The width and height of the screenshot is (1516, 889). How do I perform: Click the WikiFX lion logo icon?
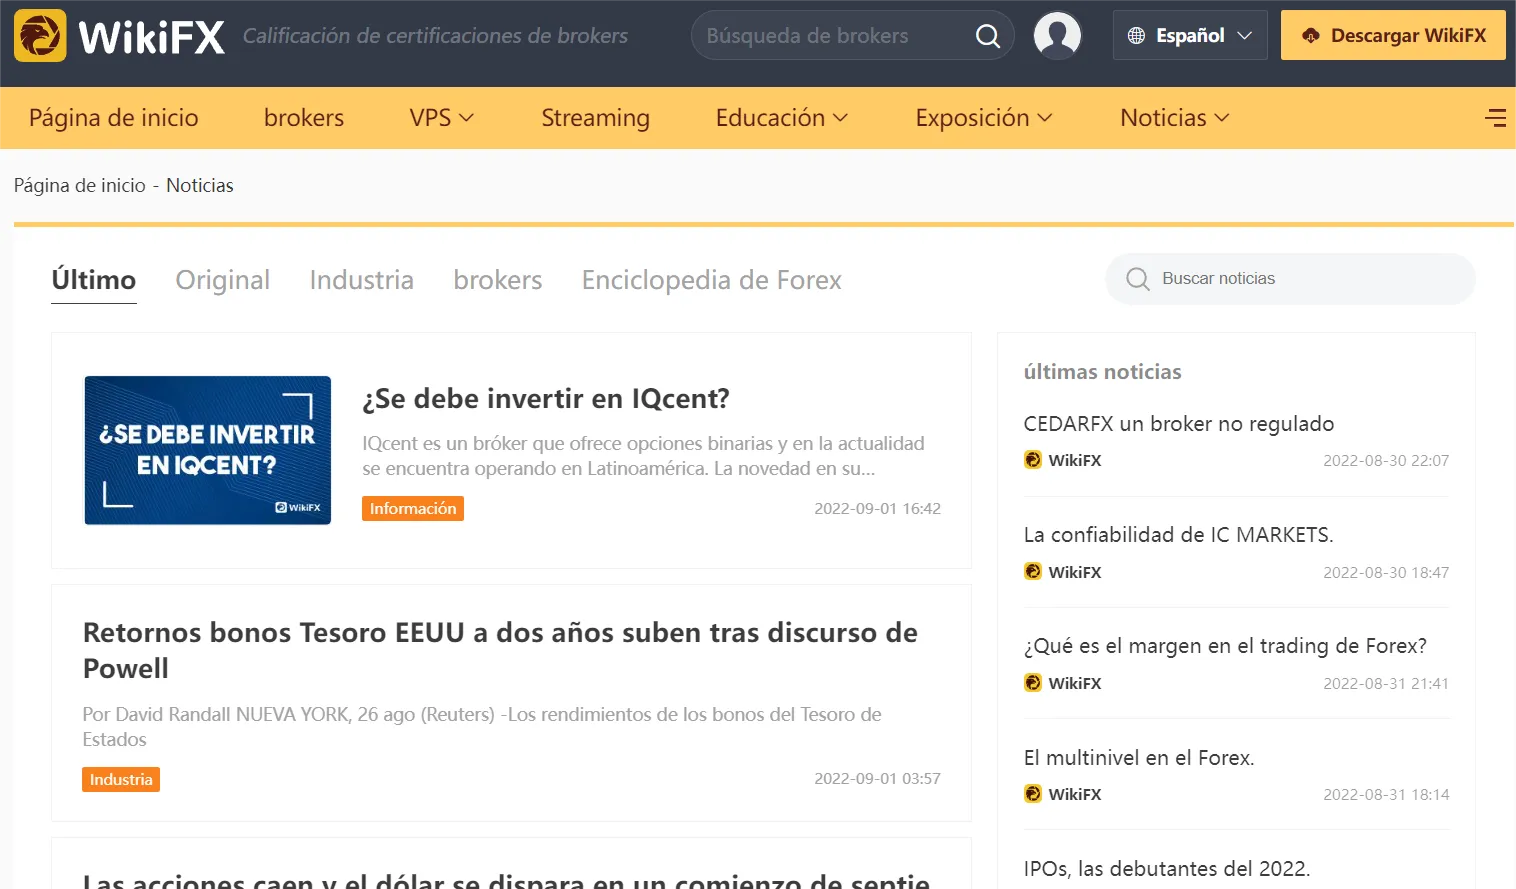(40, 36)
